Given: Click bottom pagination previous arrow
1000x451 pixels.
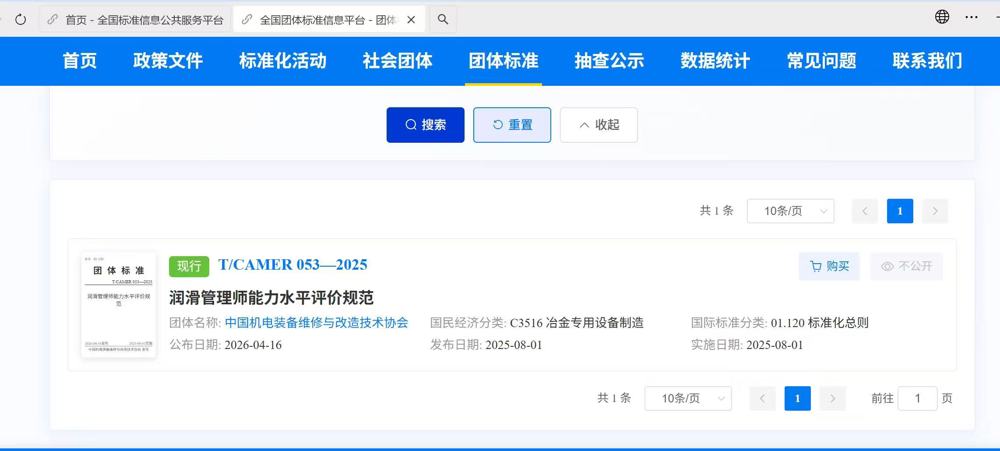Looking at the screenshot, I should [763, 398].
